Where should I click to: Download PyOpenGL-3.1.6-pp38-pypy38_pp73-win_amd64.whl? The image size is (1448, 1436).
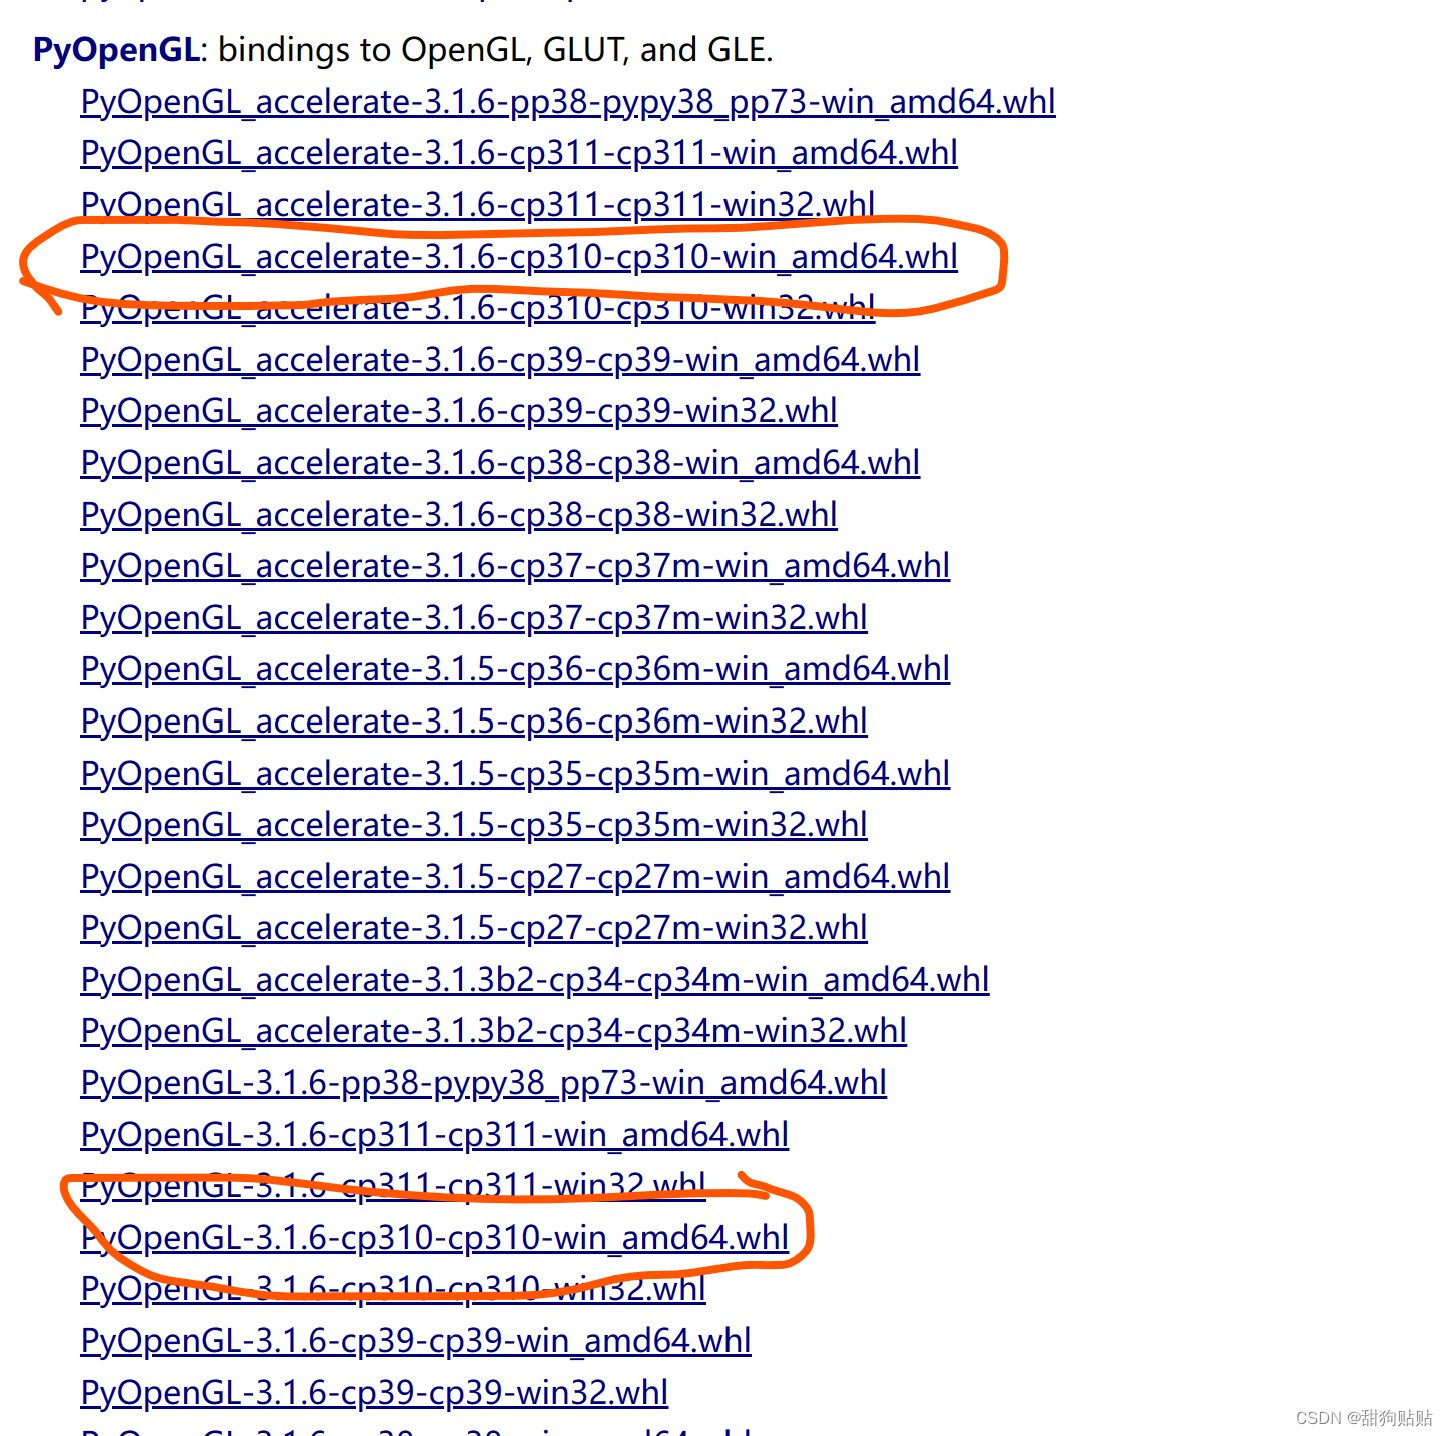click(484, 1083)
